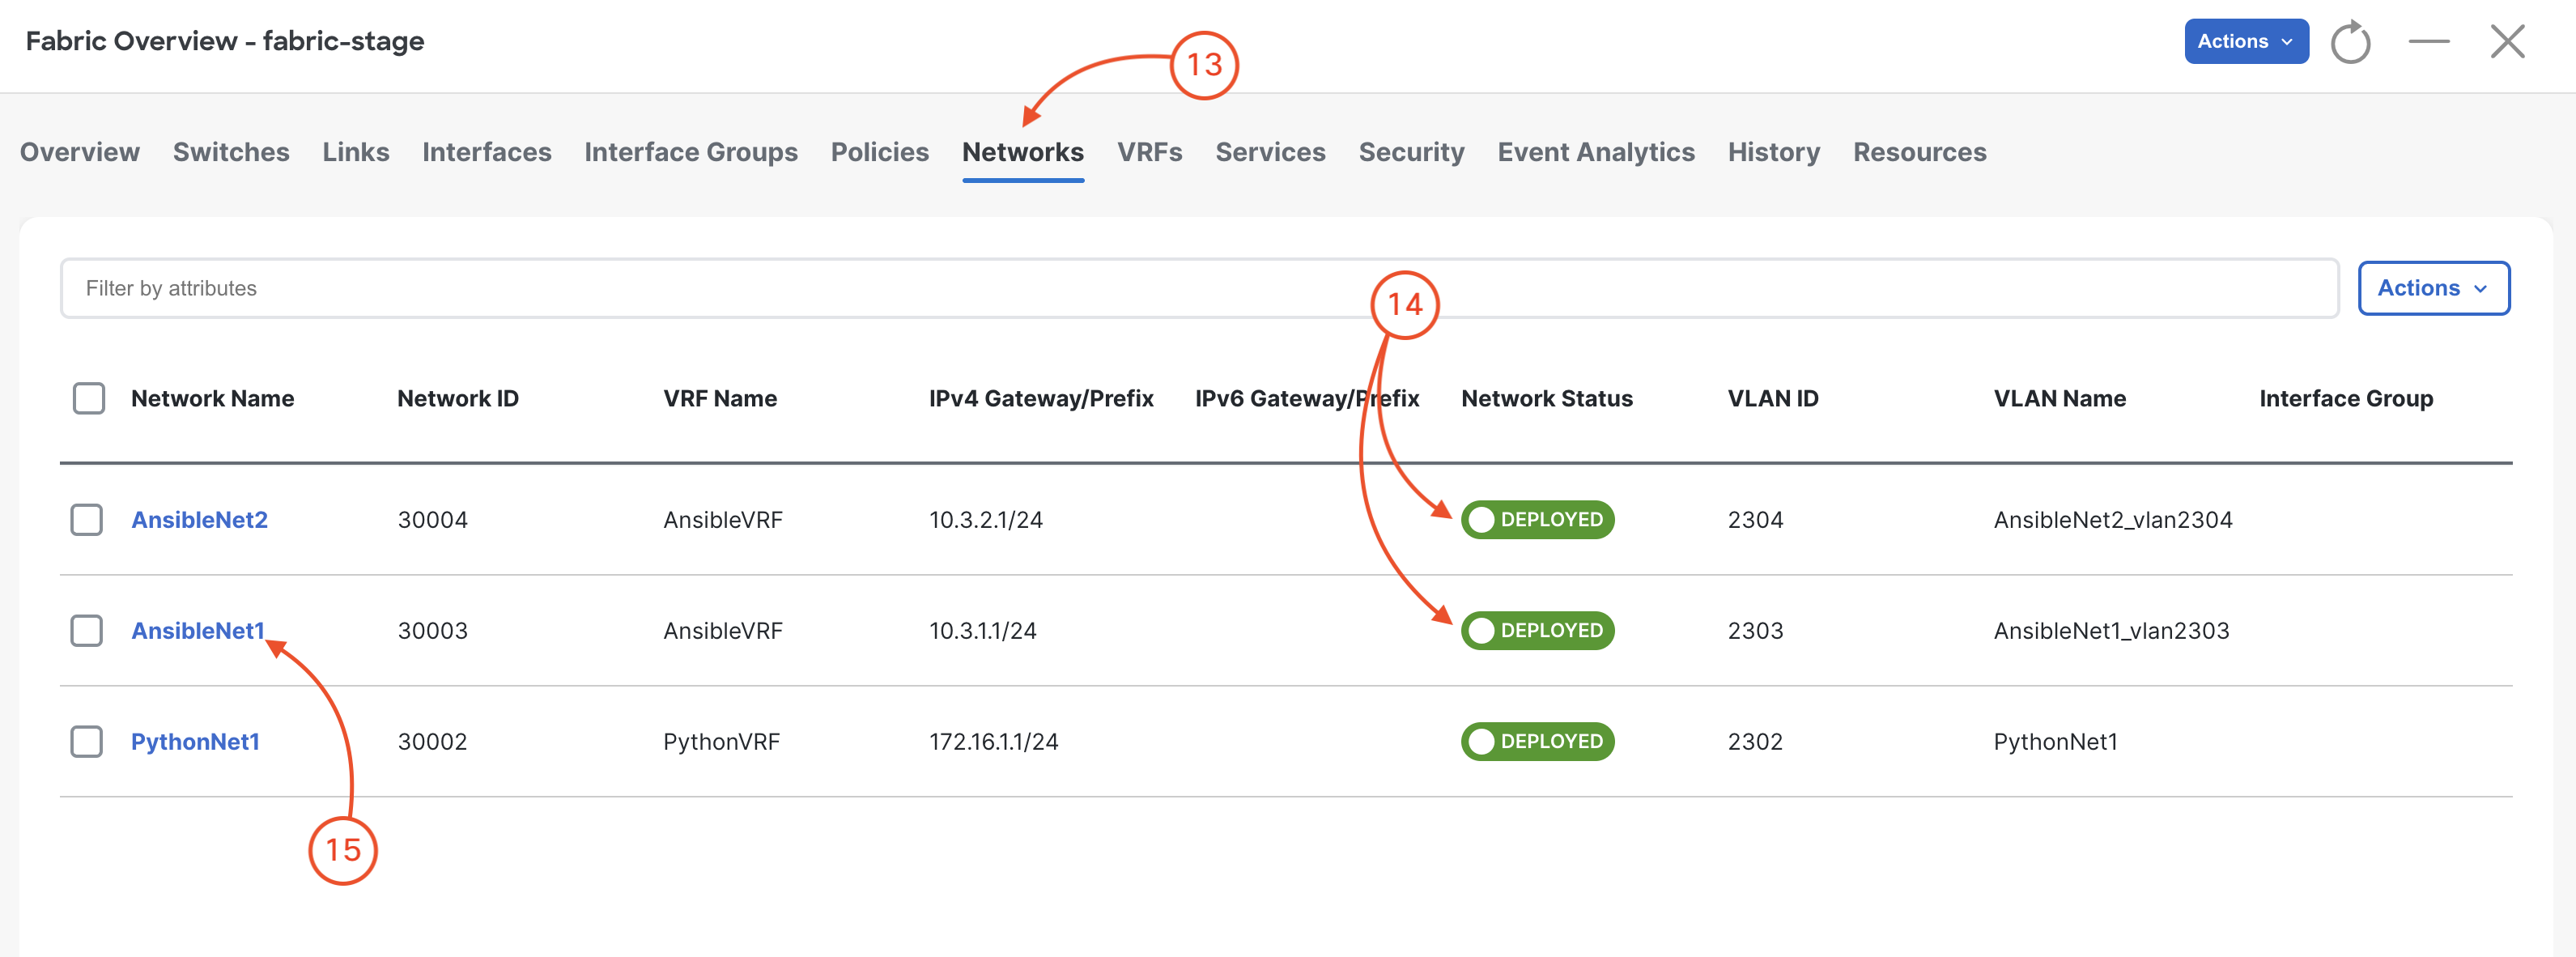Click DEPLOYED status badge for AnsibleNet2
This screenshot has width=2576, height=957.
(1538, 520)
